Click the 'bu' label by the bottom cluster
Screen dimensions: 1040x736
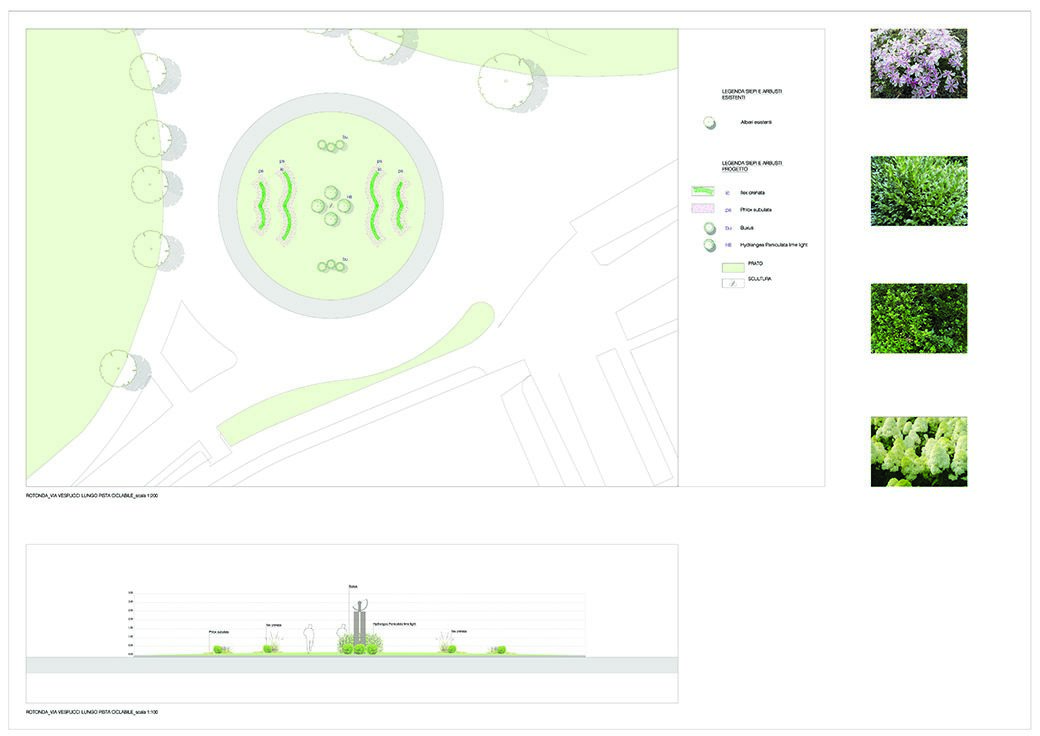(345, 259)
